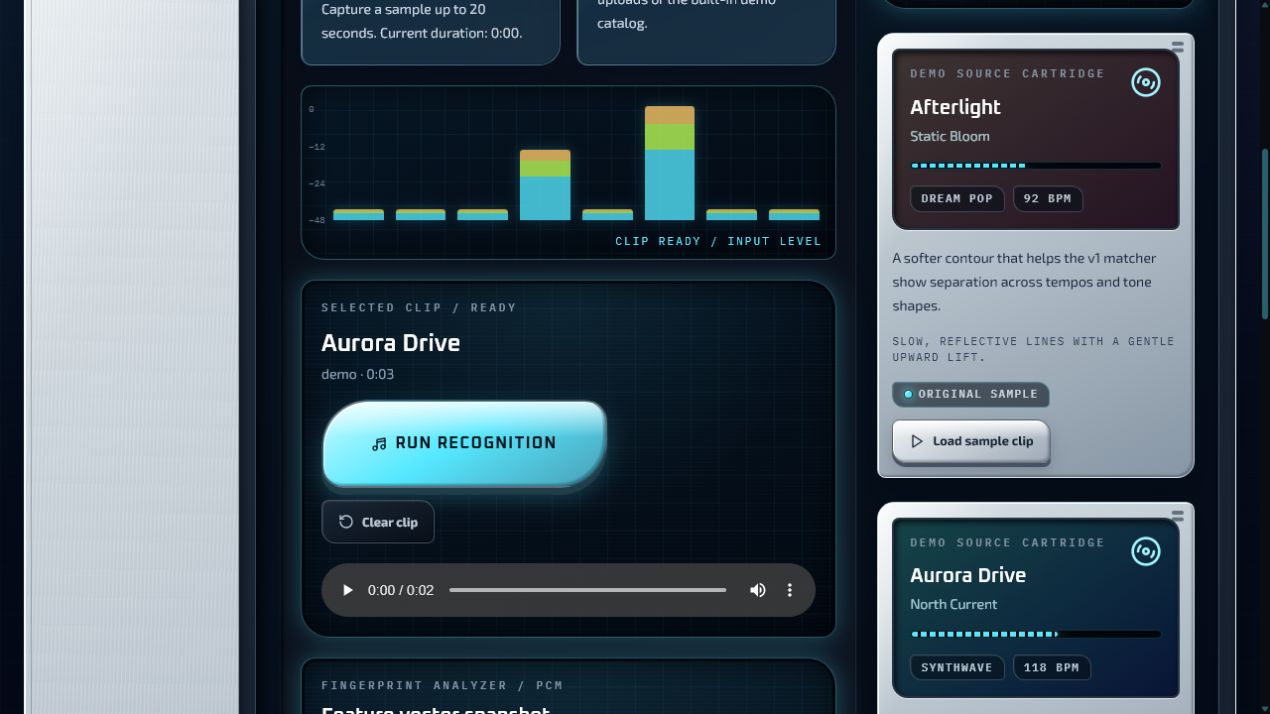Click the audio time display 0:00 / 0:02
Viewport: 1270px width, 714px height.
coord(401,590)
